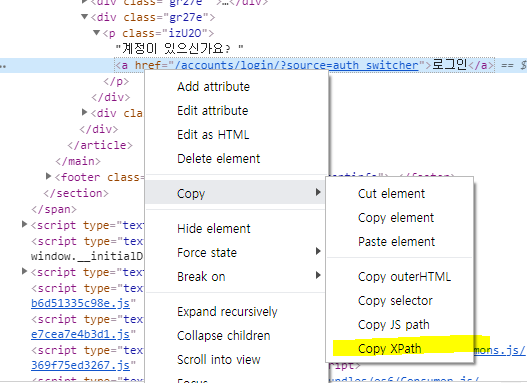Click submenu arrow next to Copy
The height and width of the screenshot is (383, 527).
(x=318, y=192)
